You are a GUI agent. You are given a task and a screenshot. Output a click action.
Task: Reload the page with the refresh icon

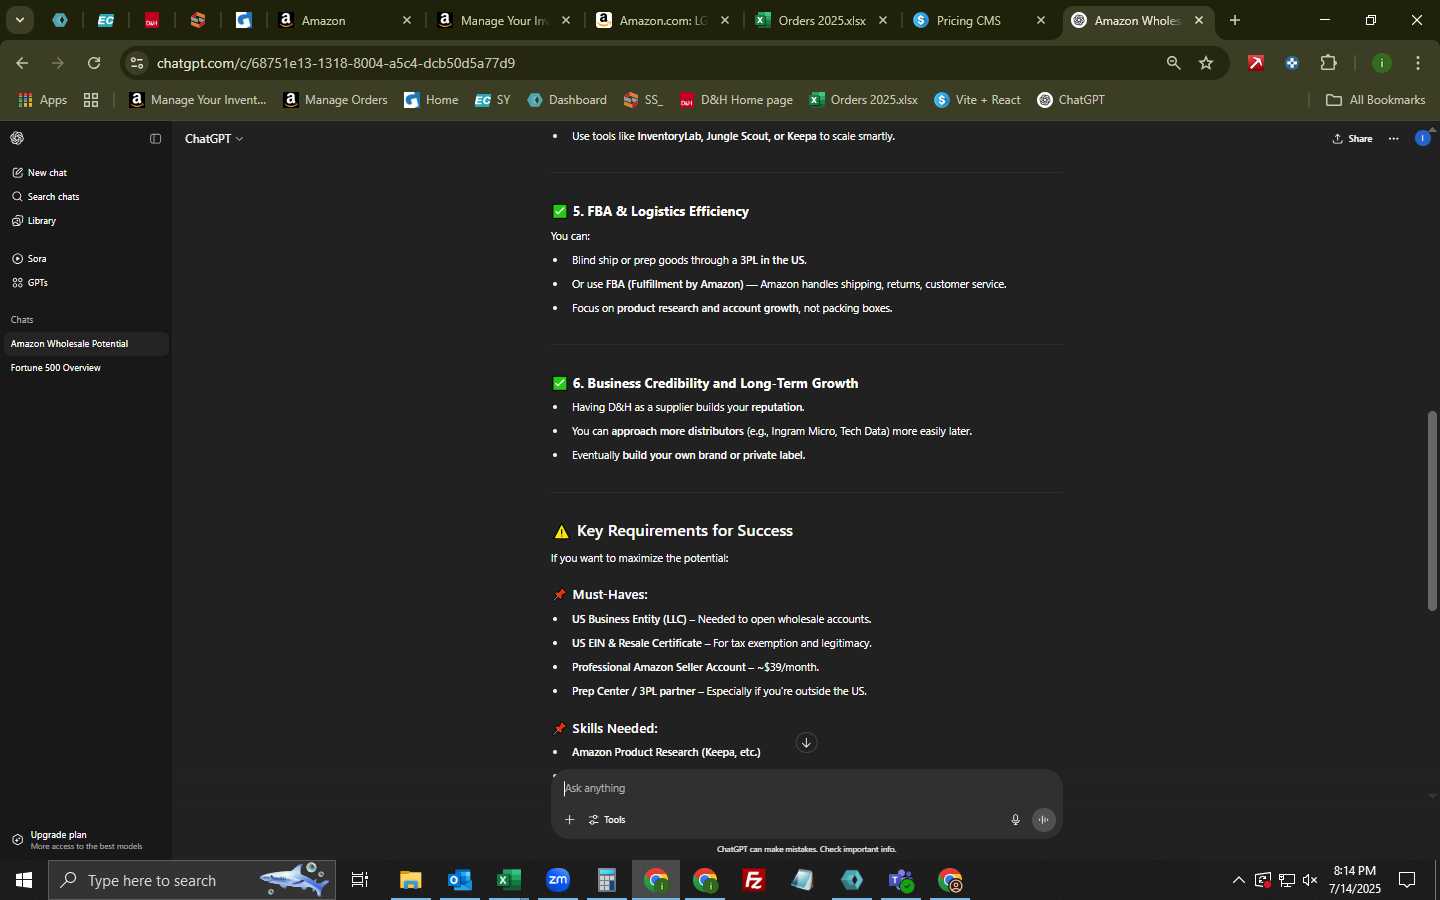[94, 63]
